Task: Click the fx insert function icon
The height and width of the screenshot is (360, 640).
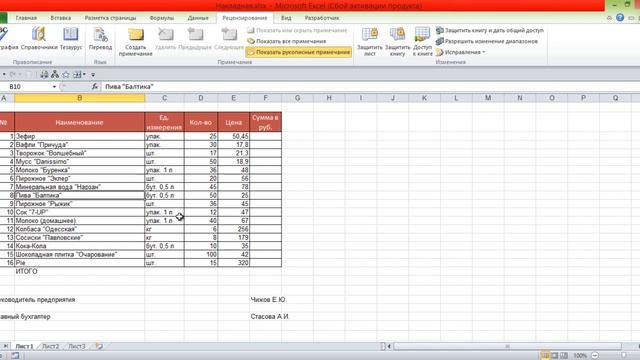Action: point(95,87)
